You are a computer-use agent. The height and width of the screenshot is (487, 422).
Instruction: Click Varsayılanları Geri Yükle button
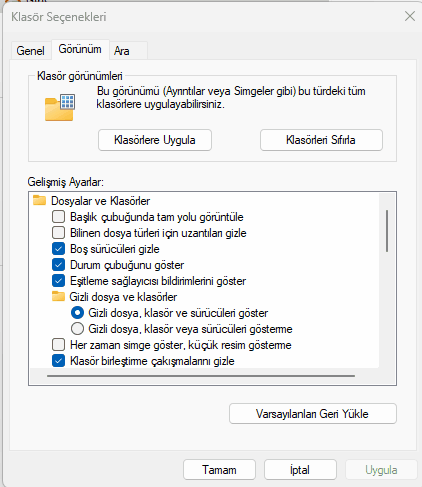313,414
